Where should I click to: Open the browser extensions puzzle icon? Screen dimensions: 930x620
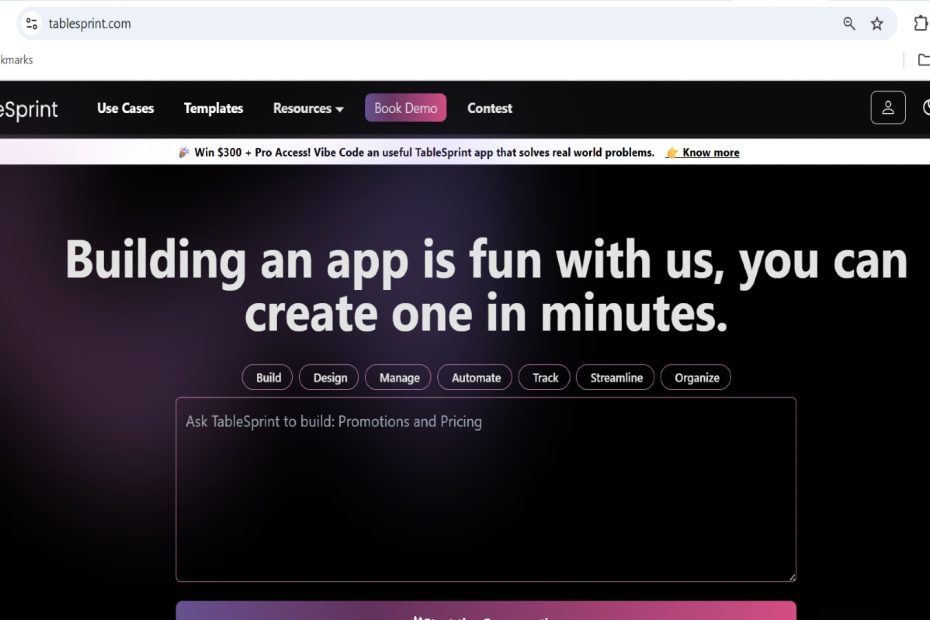(x=921, y=24)
